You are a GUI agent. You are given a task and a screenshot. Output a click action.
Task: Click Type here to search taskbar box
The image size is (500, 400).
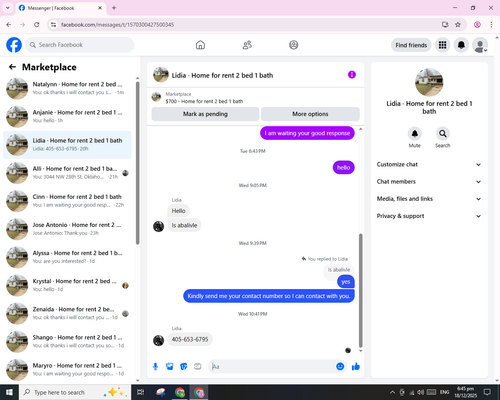tap(75, 392)
